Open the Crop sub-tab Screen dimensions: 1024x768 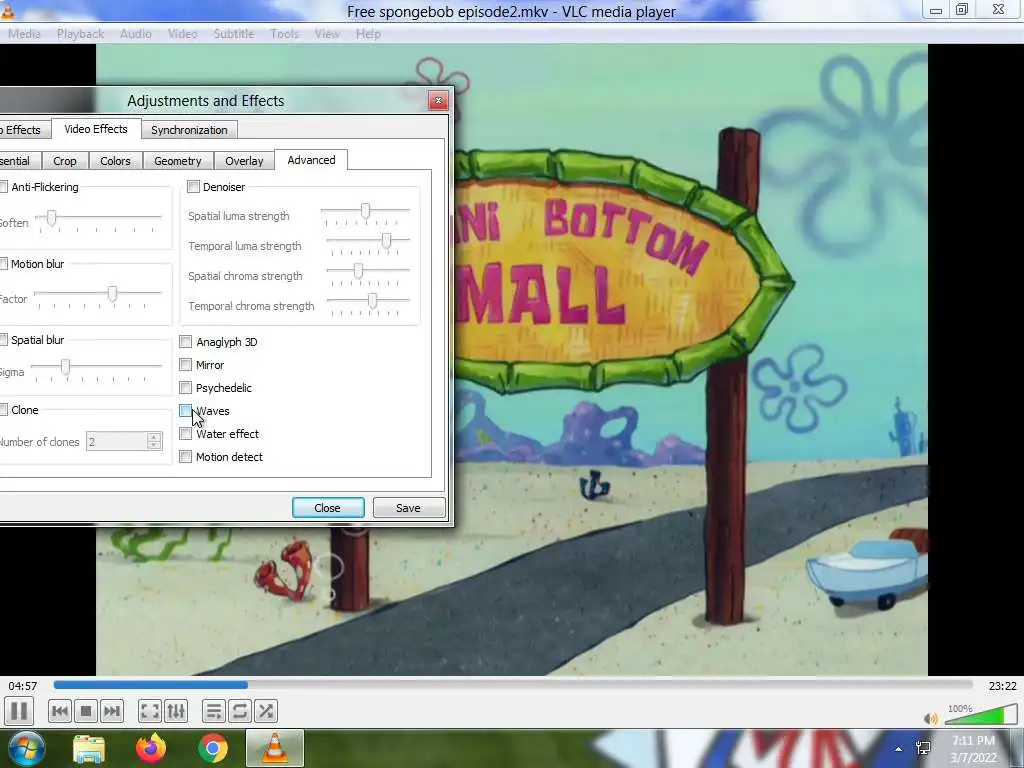point(65,161)
